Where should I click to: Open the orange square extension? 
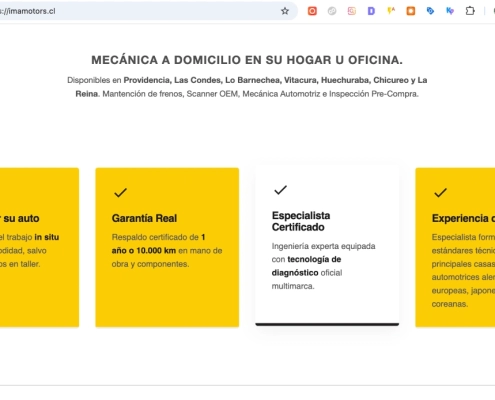tap(411, 11)
